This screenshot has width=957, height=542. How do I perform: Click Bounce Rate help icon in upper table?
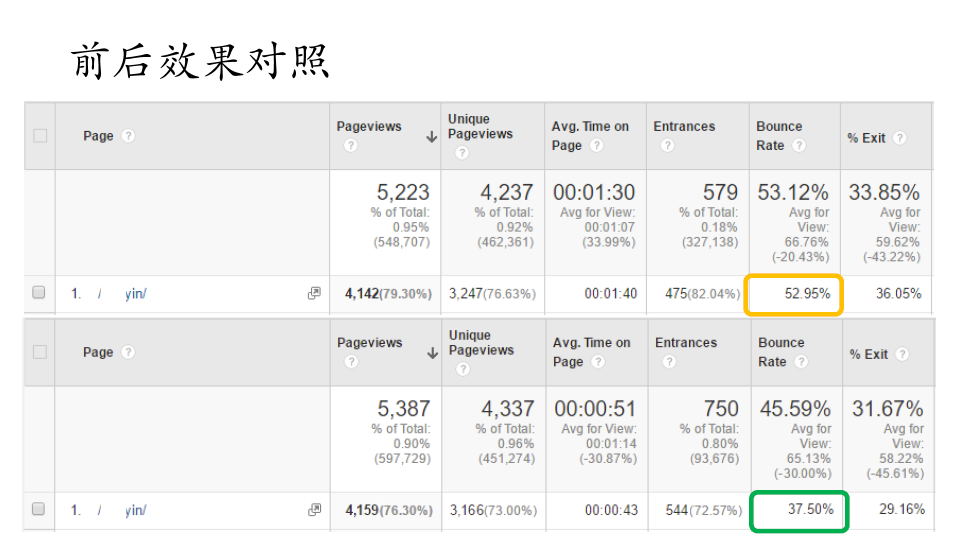click(798, 145)
